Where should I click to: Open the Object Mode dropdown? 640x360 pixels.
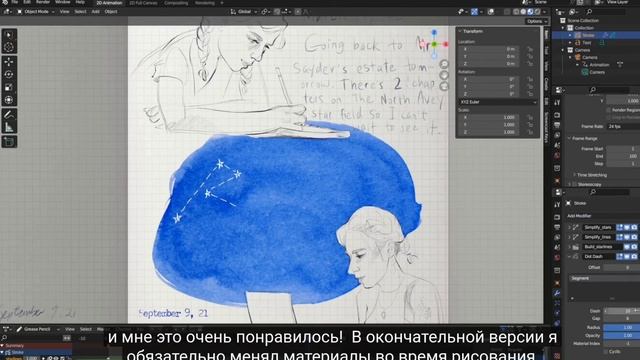click(36, 12)
